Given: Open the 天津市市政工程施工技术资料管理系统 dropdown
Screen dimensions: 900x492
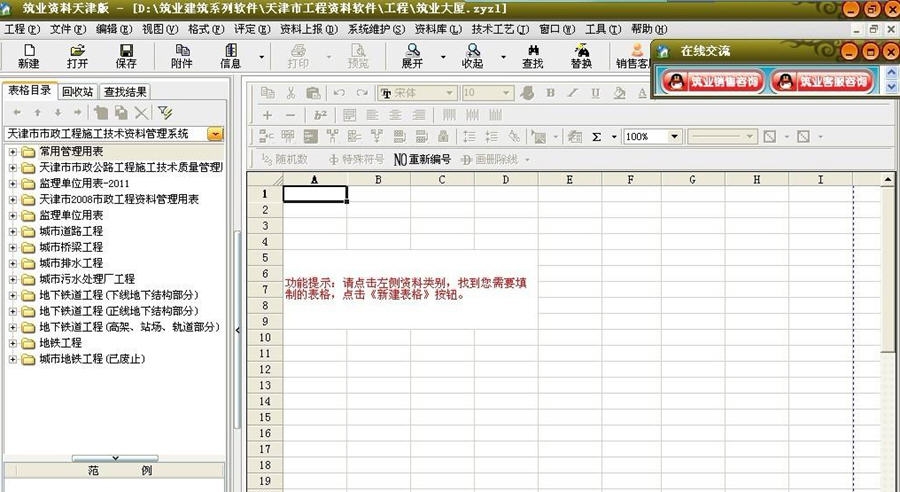Looking at the screenshot, I should (x=215, y=134).
